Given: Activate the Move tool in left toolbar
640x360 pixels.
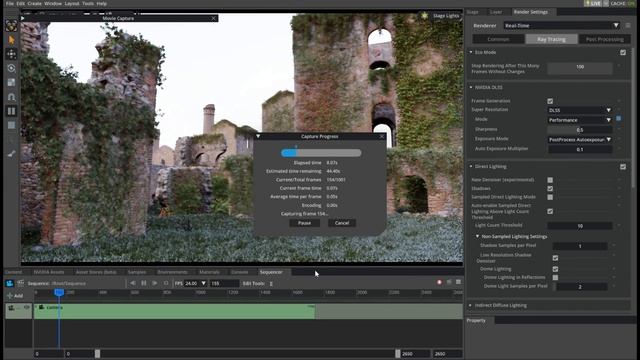Looking at the screenshot, I should point(11,54).
